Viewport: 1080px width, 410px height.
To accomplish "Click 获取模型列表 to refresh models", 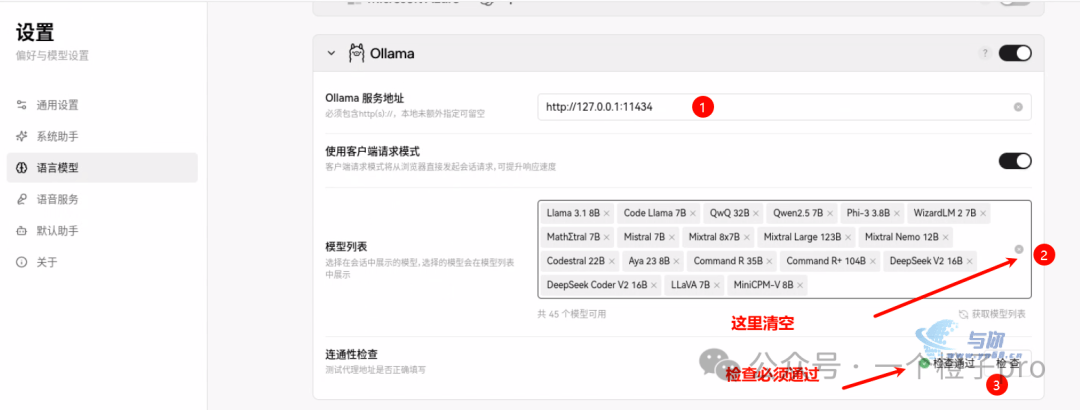I will [993, 314].
